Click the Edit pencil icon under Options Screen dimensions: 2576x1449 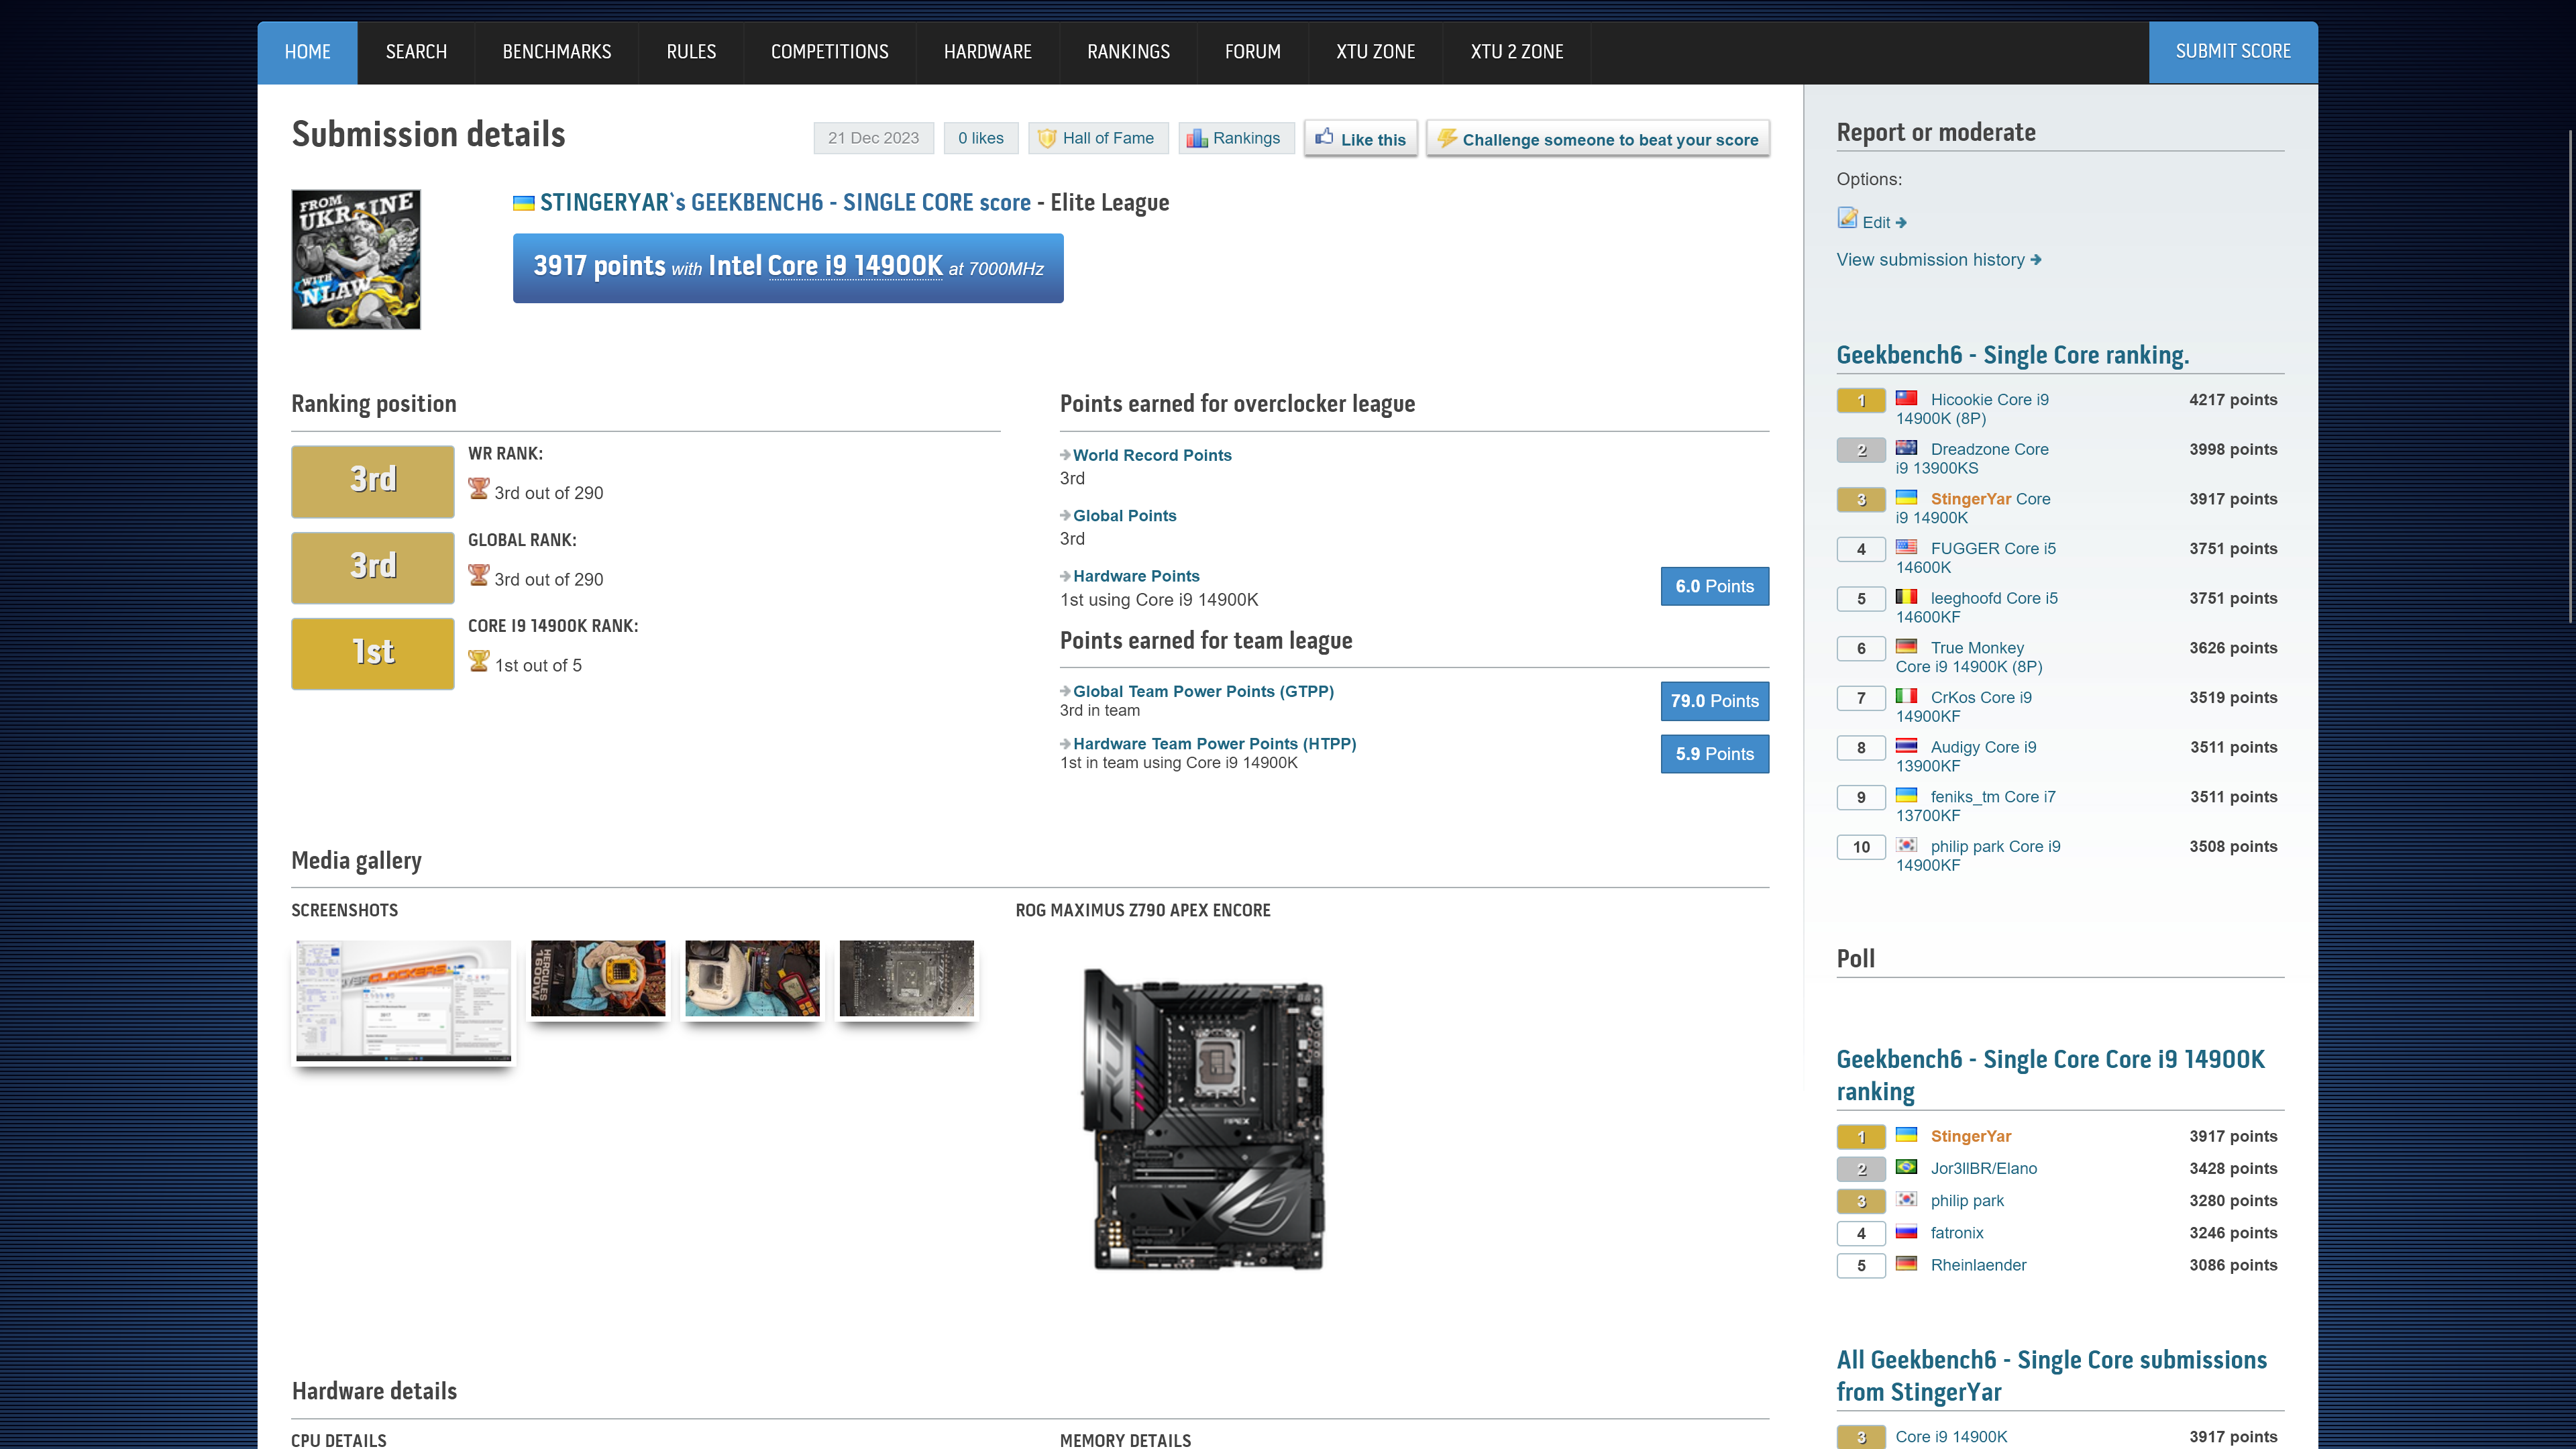coord(1847,219)
